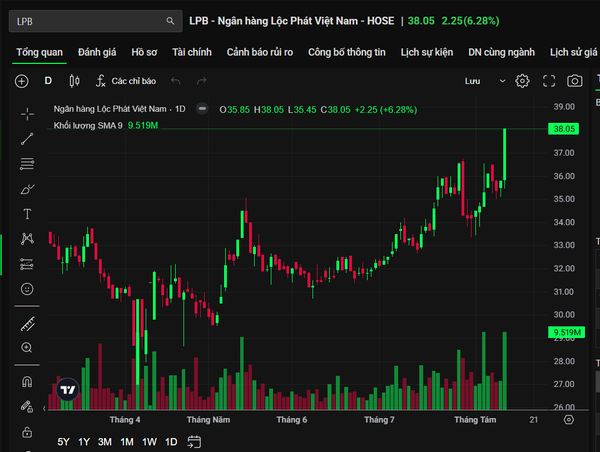The image size is (600, 452).
Task: Click the Tháng Tám time axis label
Action: pyautogui.click(x=475, y=420)
